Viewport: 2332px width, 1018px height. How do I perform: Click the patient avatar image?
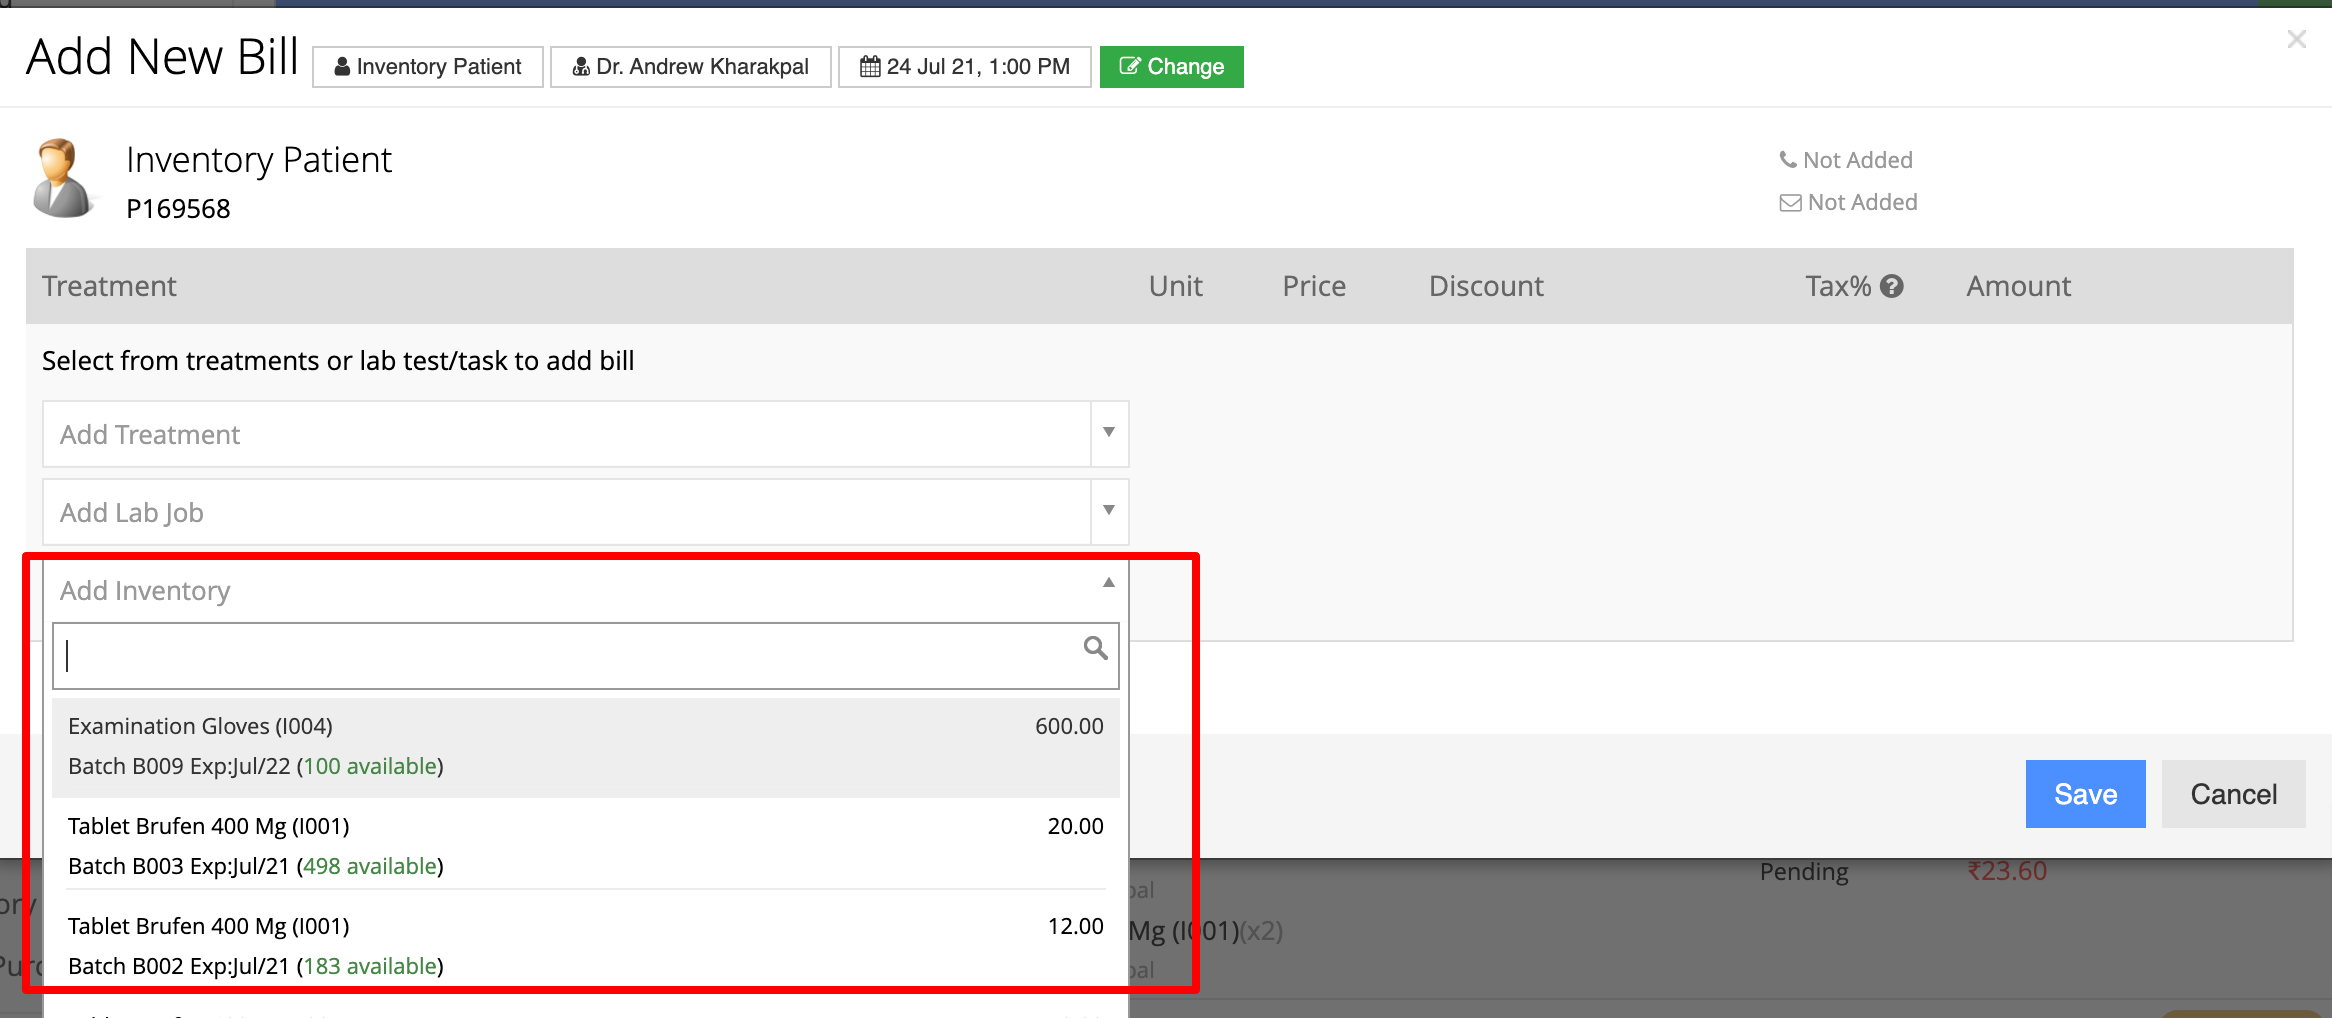tap(62, 178)
